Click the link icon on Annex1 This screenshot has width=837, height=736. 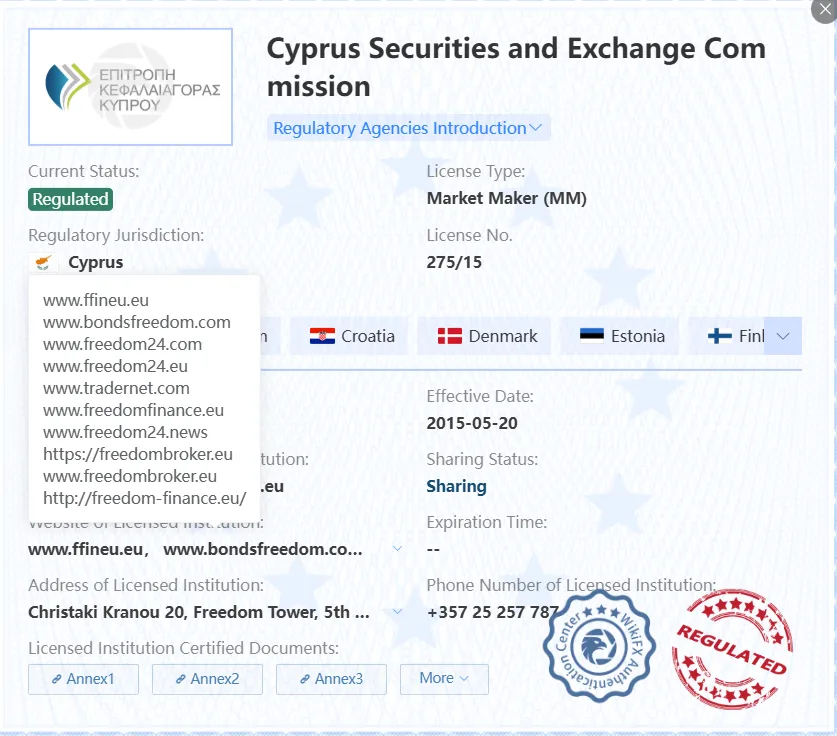tap(57, 679)
